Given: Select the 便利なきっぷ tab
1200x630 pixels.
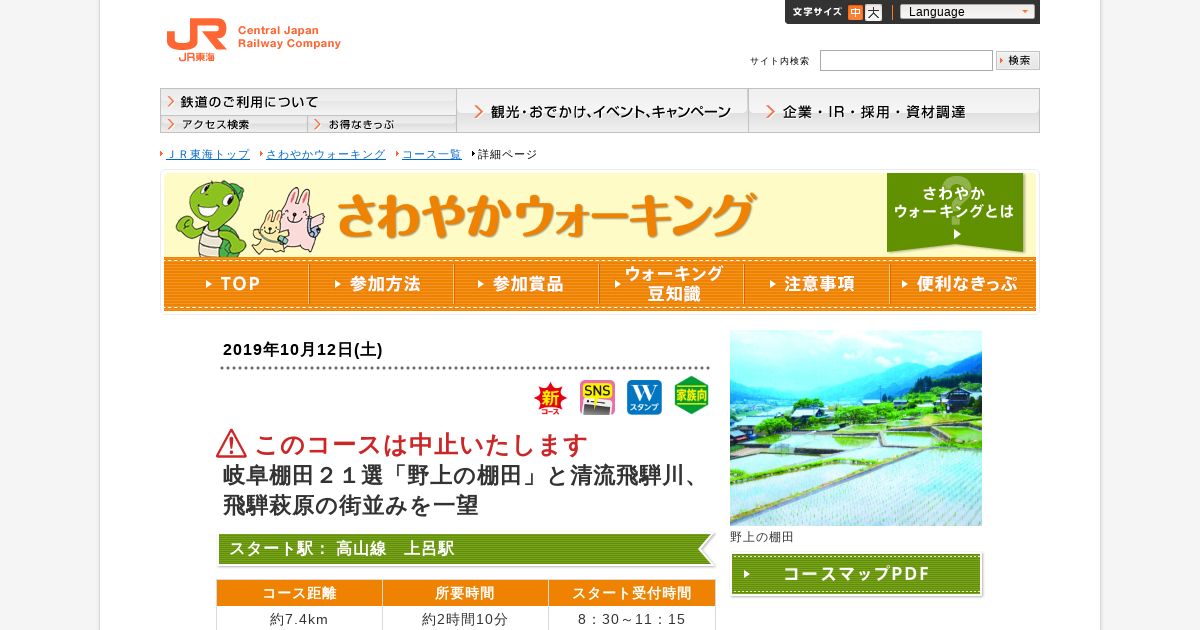Looking at the screenshot, I should (x=962, y=284).
